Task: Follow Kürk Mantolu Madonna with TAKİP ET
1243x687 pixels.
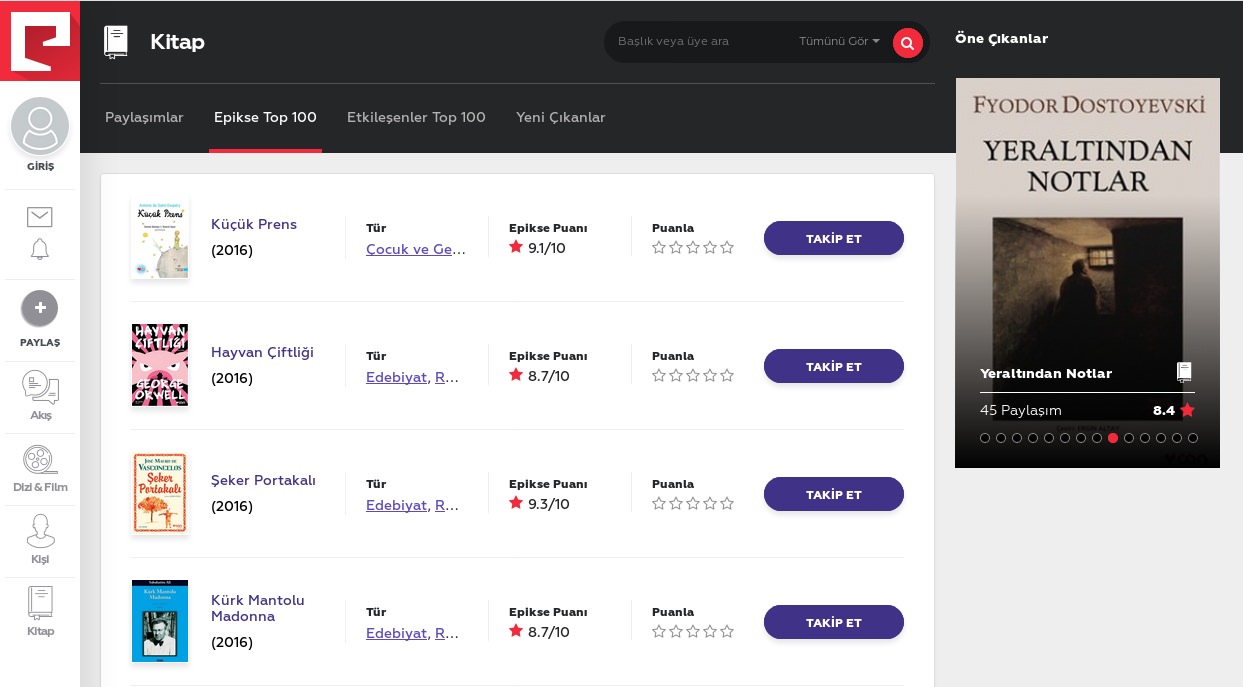Action: 834,622
